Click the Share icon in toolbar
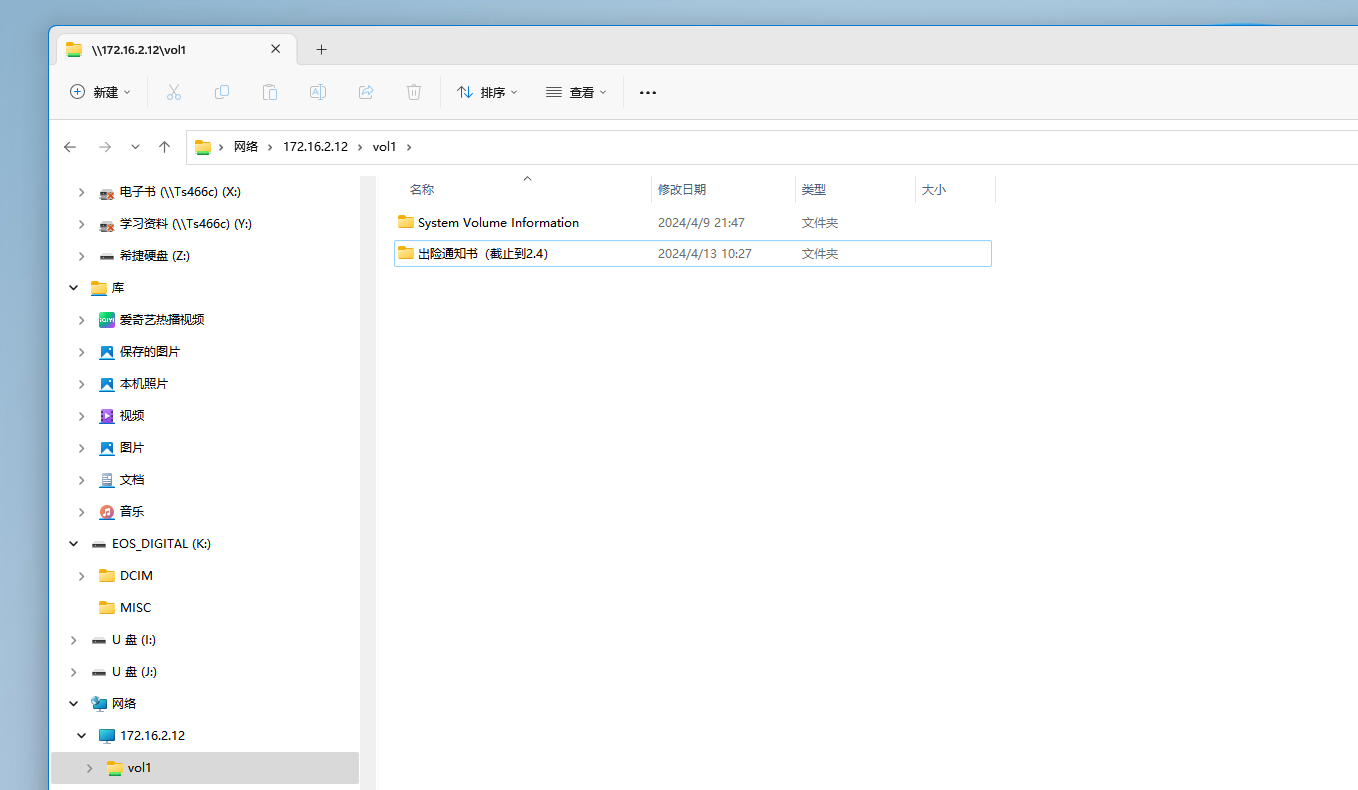Image resolution: width=1358 pixels, height=790 pixels. (x=366, y=92)
